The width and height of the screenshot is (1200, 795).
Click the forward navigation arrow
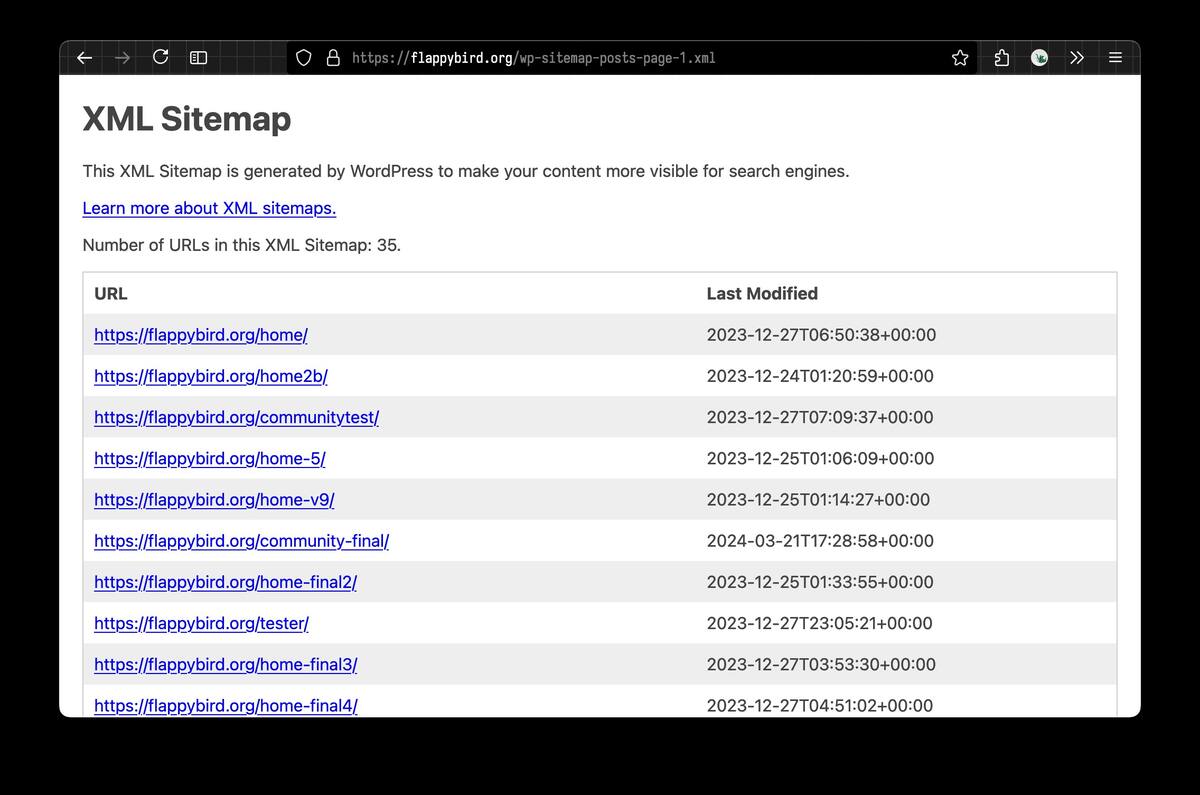tap(122, 58)
